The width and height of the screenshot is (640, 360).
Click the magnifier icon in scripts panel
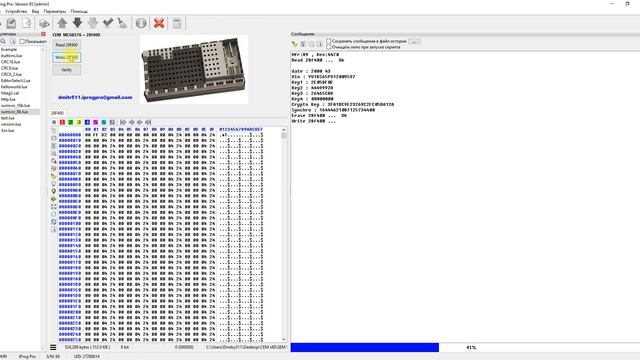(x=3, y=41)
